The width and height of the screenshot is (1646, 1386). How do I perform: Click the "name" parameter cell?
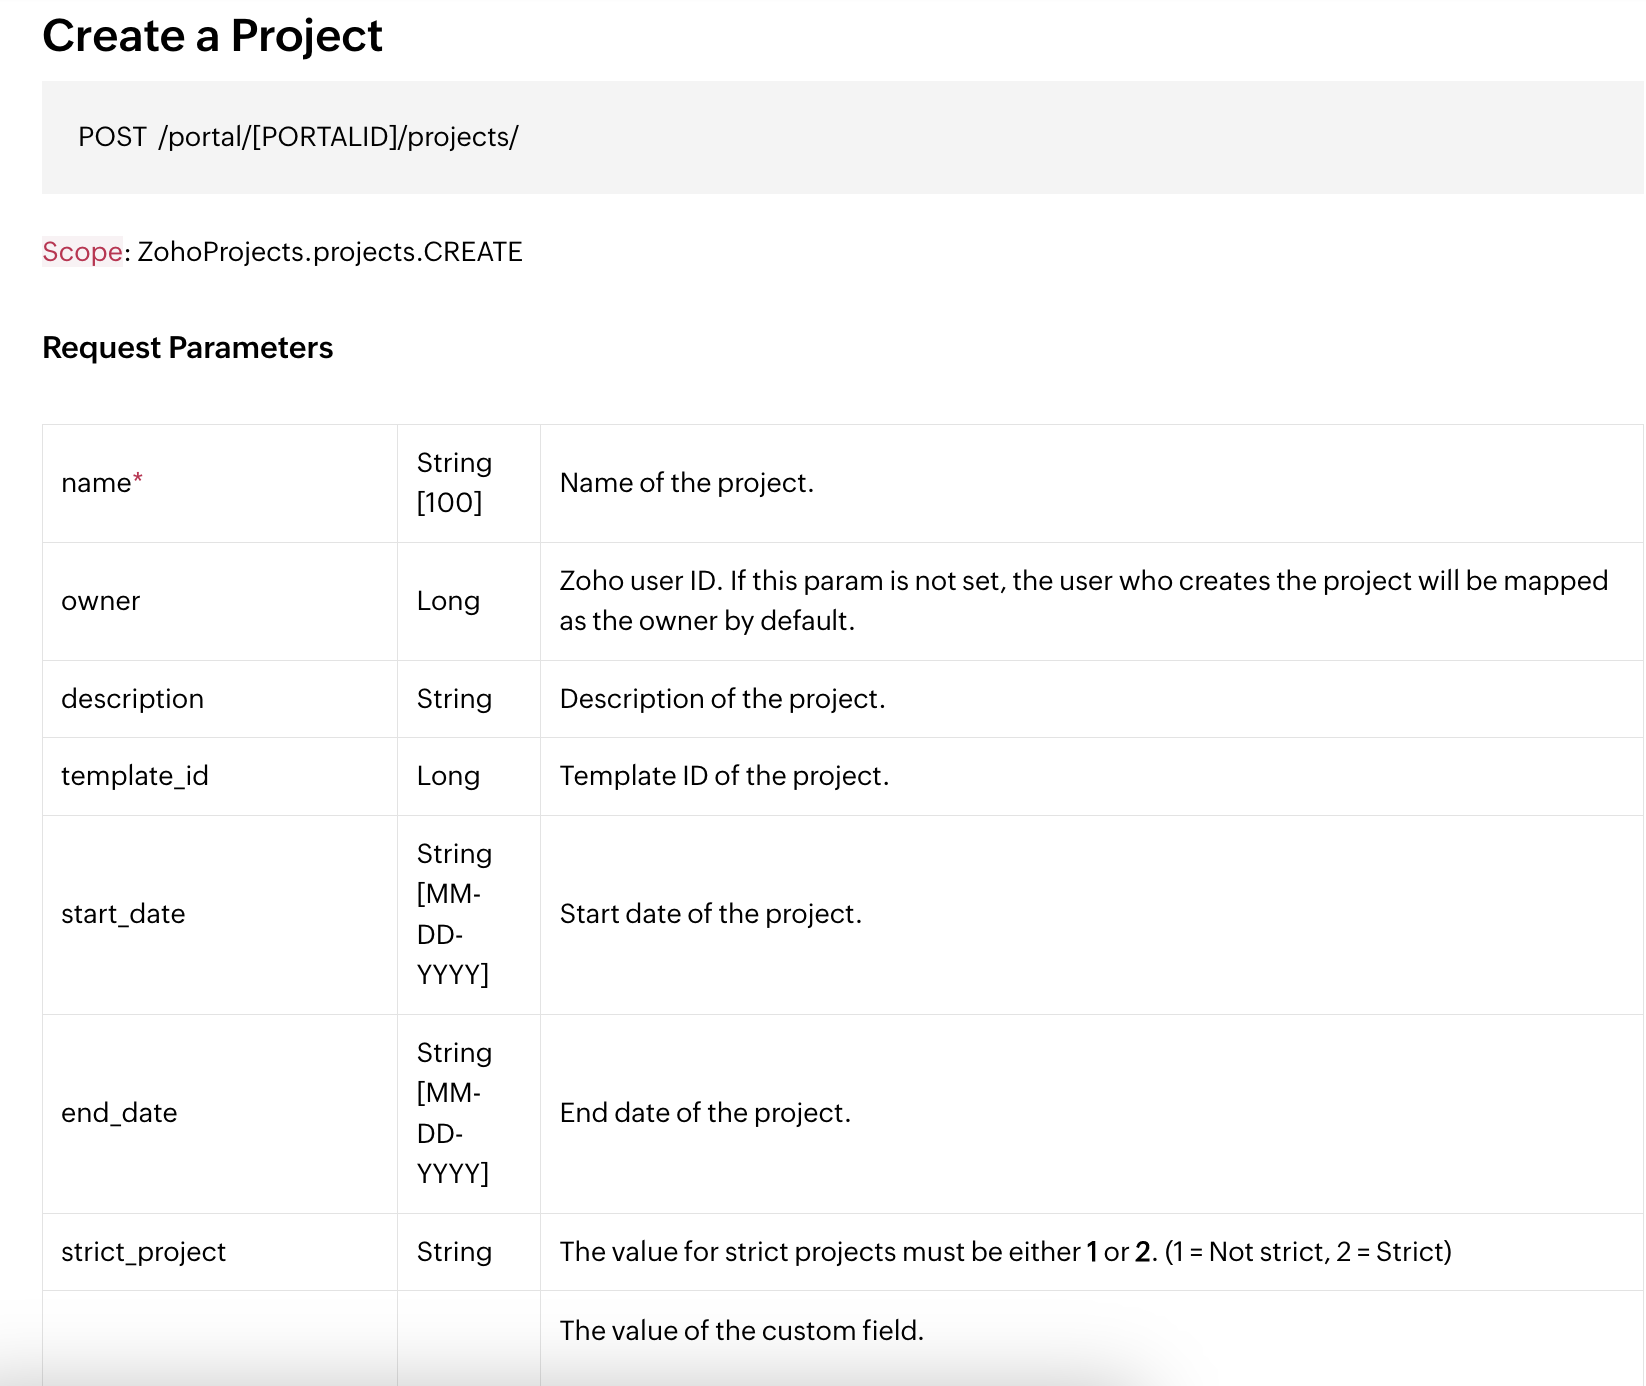click(220, 483)
